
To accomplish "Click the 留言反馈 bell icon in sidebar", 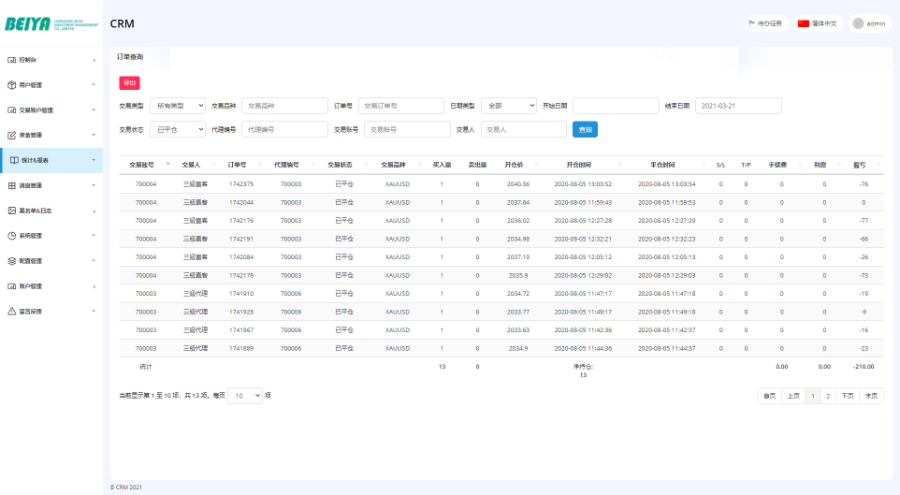I will tap(12, 311).
